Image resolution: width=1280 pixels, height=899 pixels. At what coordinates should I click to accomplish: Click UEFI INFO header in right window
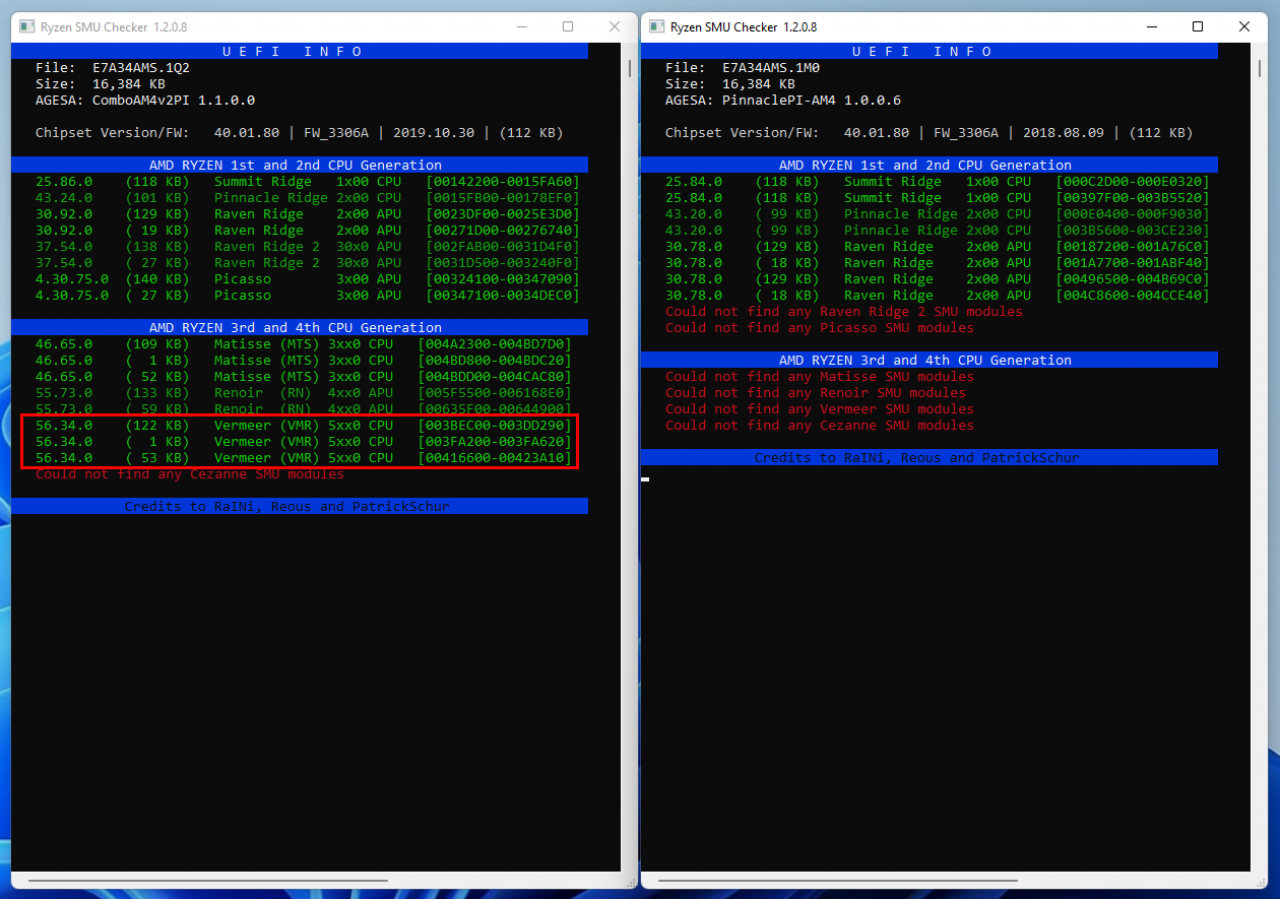click(x=929, y=51)
